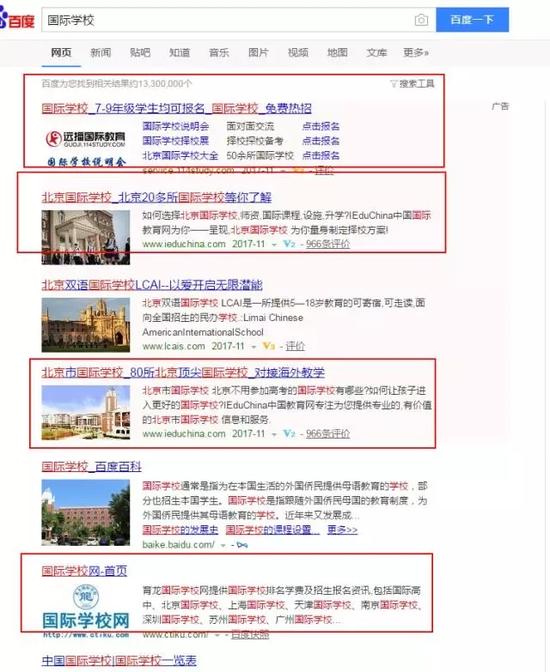Click the 广告 label on the right
The width and height of the screenshot is (550, 672).
coord(500,106)
